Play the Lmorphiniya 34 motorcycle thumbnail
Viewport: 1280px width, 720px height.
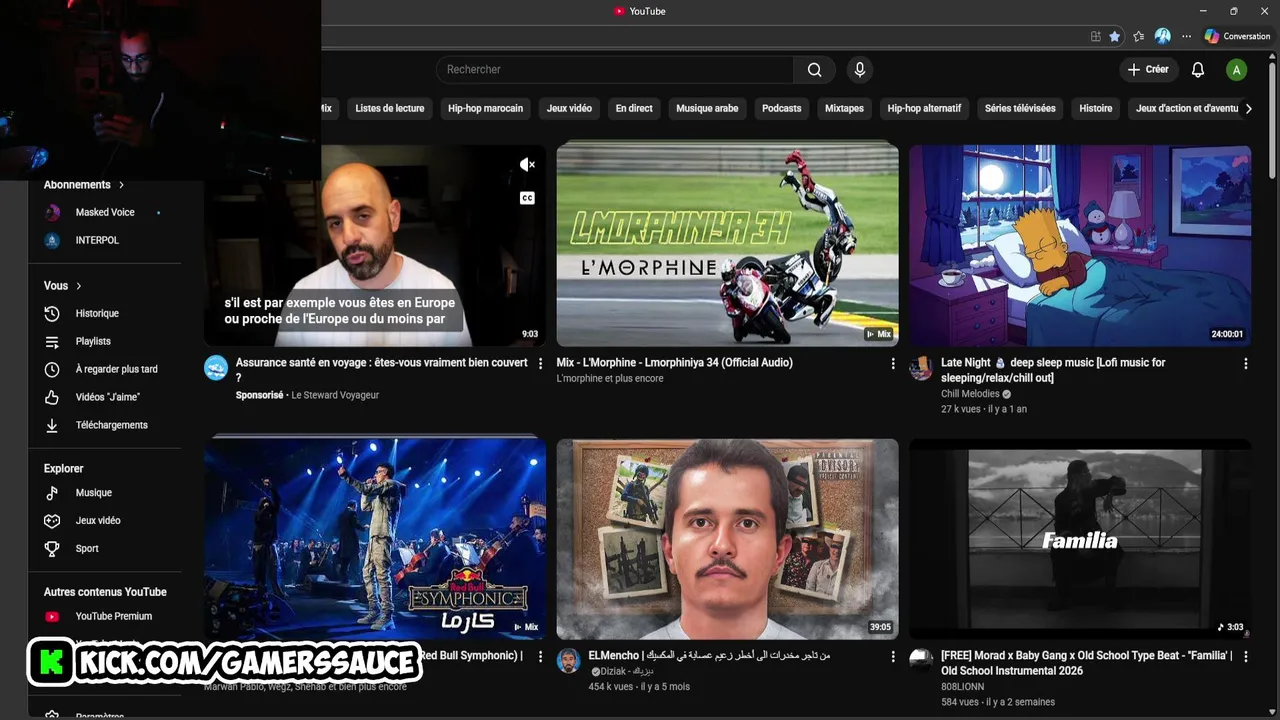(727, 246)
